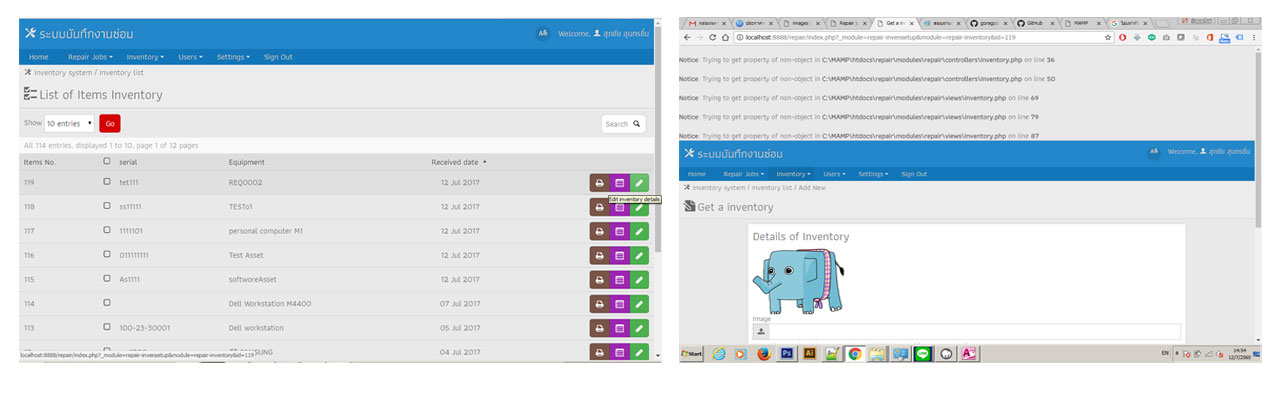Sign Out in left window

pos(278,57)
